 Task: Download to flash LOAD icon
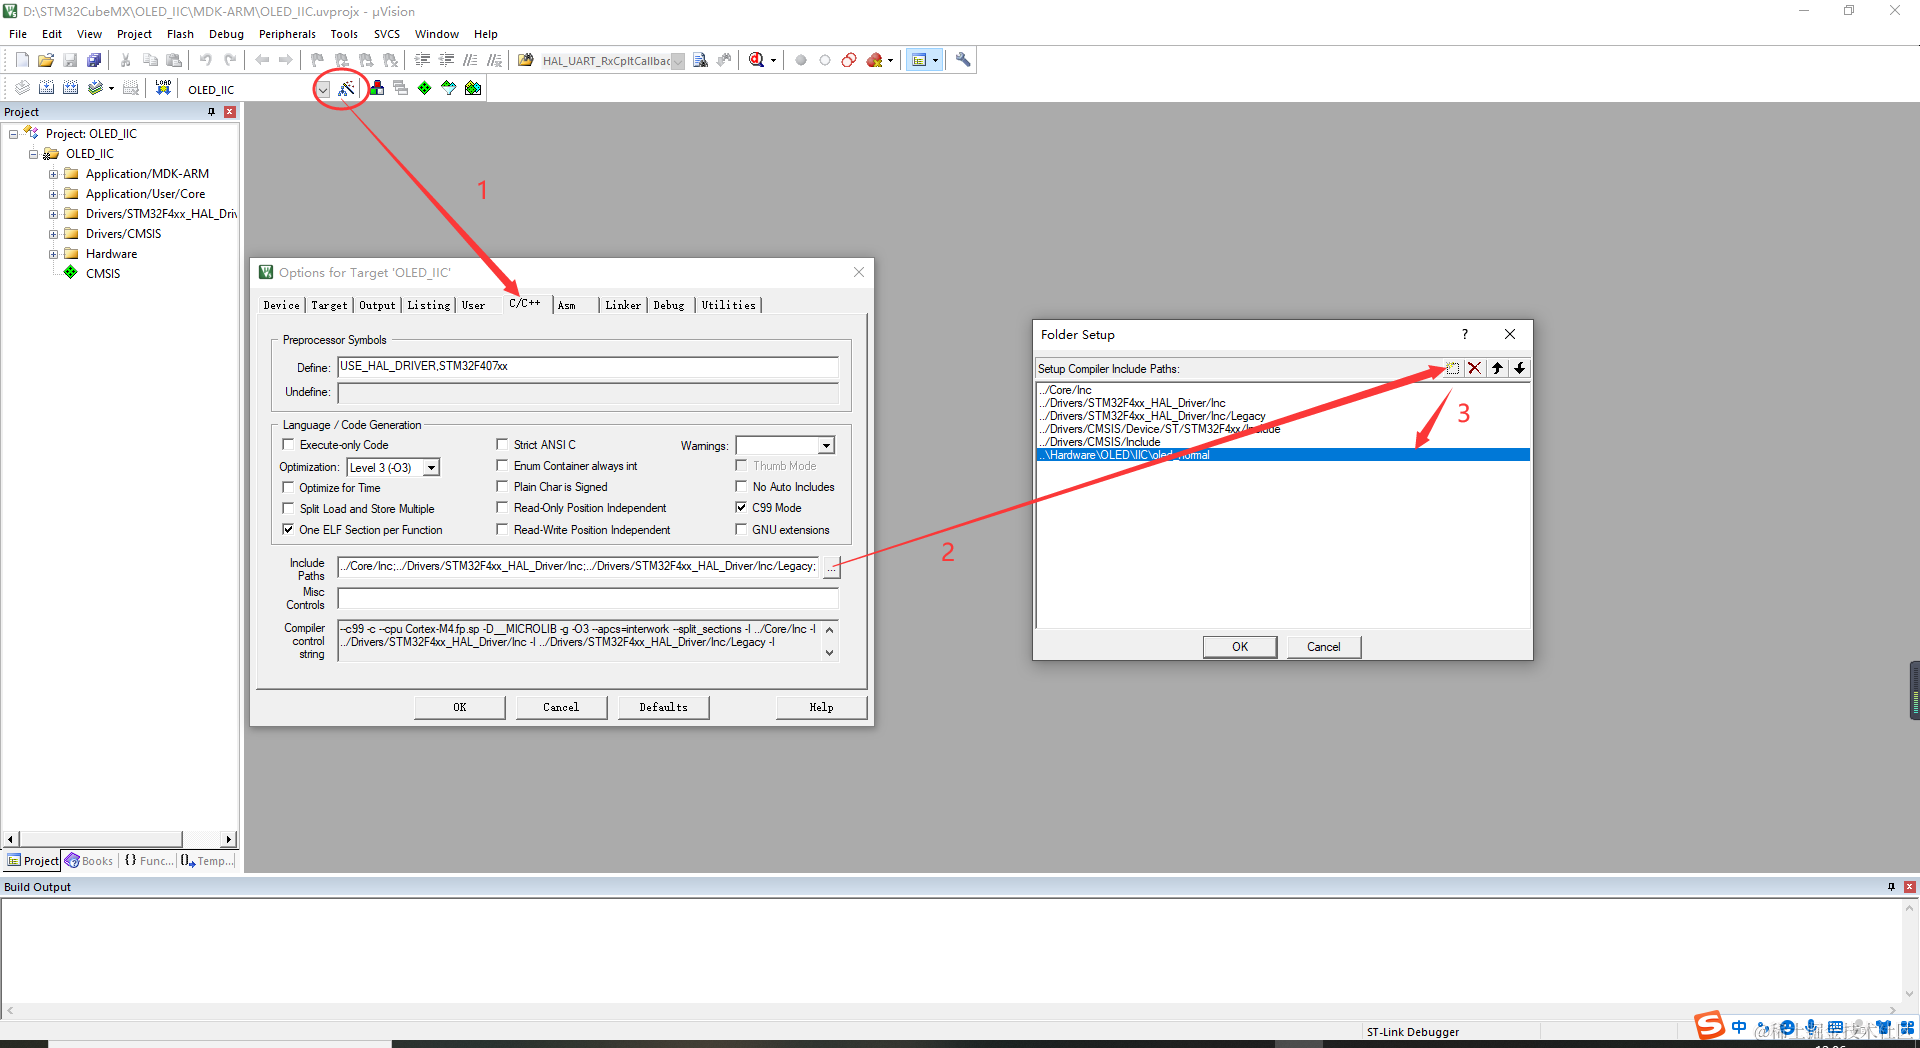click(x=163, y=88)
